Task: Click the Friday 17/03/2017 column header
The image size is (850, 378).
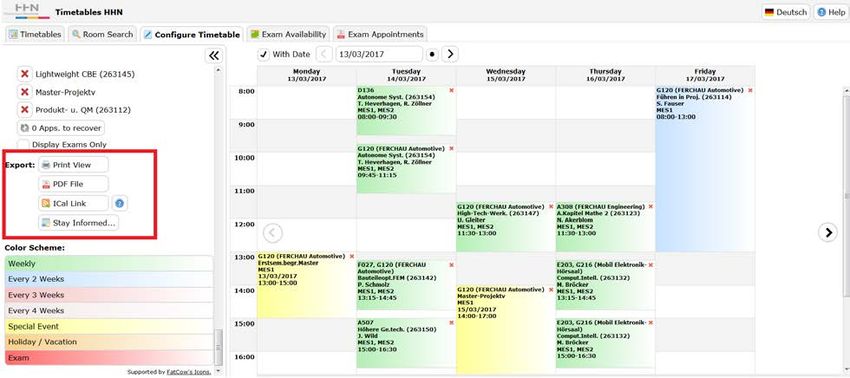Action: tap(705, 75)
